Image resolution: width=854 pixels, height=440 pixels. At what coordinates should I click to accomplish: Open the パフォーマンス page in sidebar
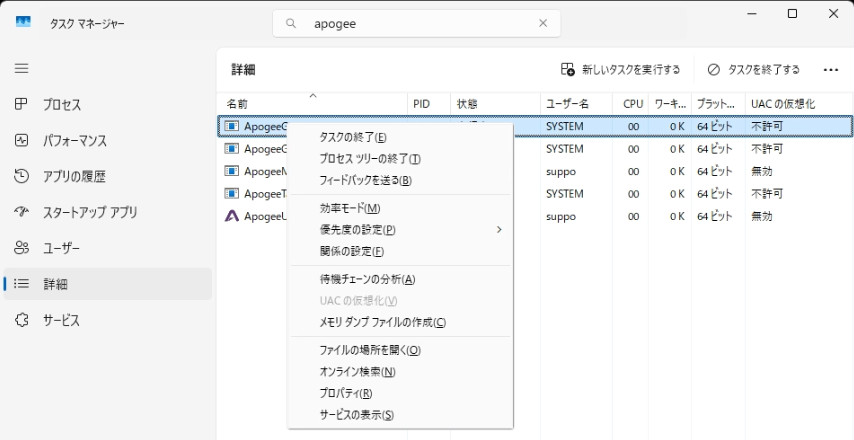click(x=74, y=141)
